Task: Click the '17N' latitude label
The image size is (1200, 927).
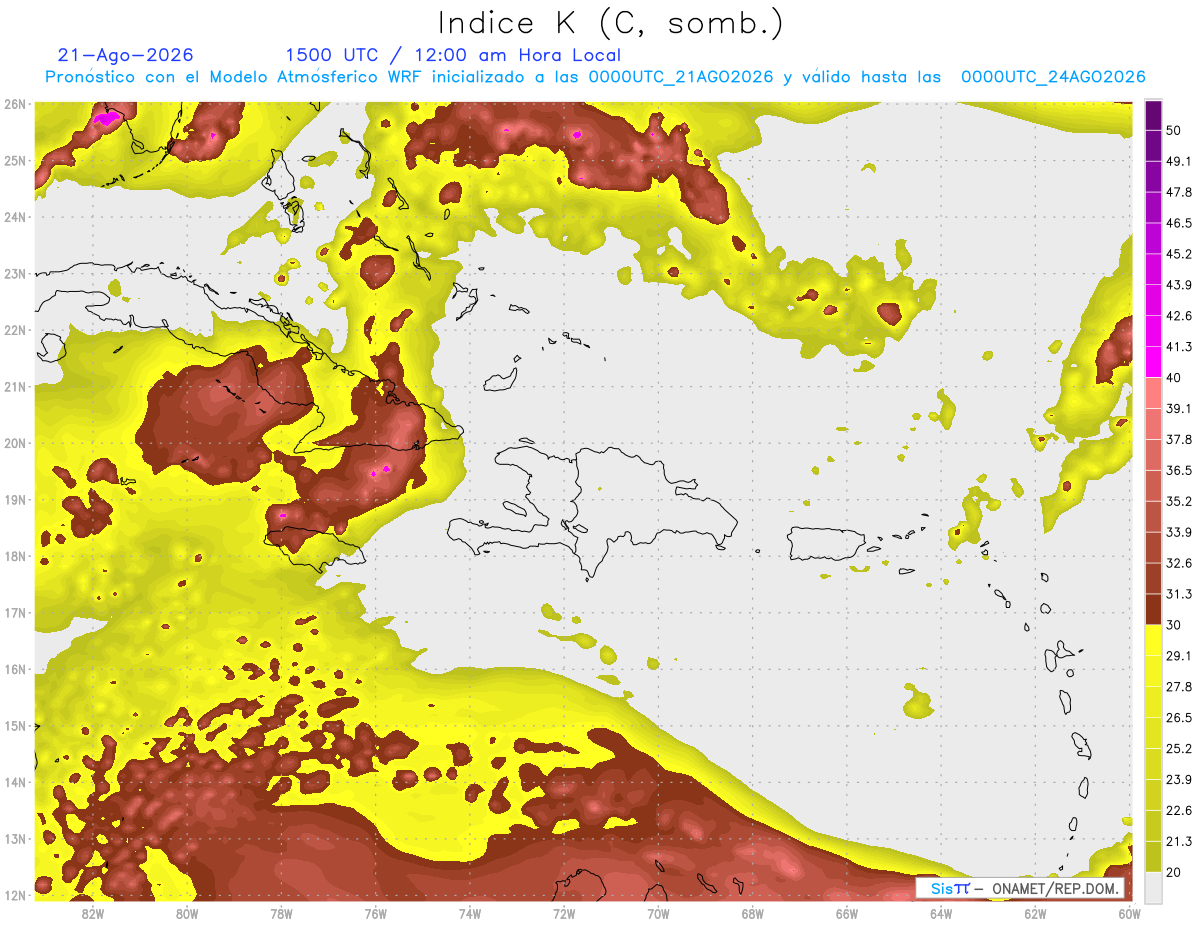Action: (x=14, y=613)
